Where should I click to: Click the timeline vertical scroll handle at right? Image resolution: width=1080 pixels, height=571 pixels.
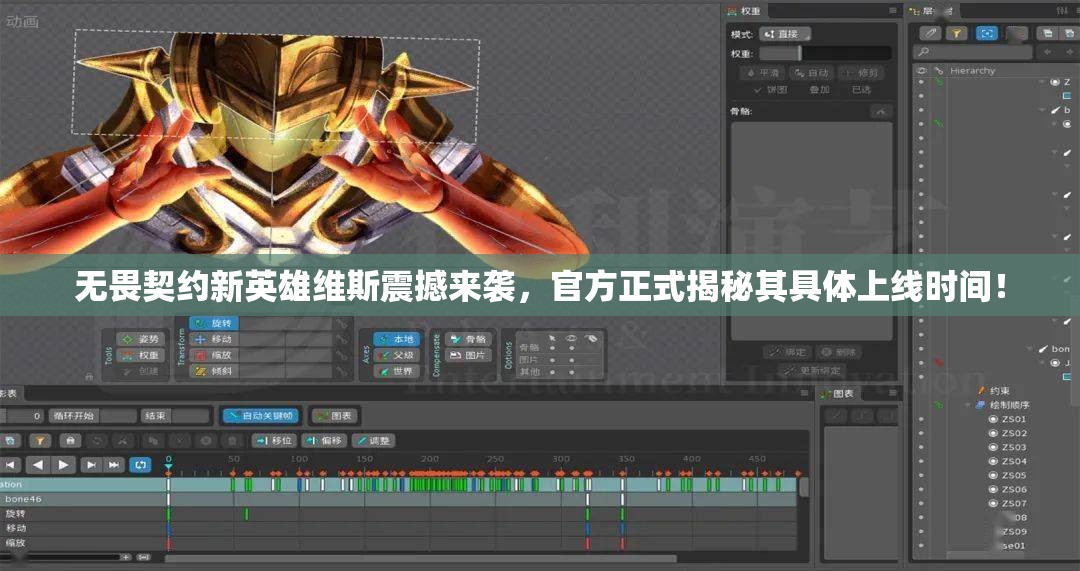(804, 487)
